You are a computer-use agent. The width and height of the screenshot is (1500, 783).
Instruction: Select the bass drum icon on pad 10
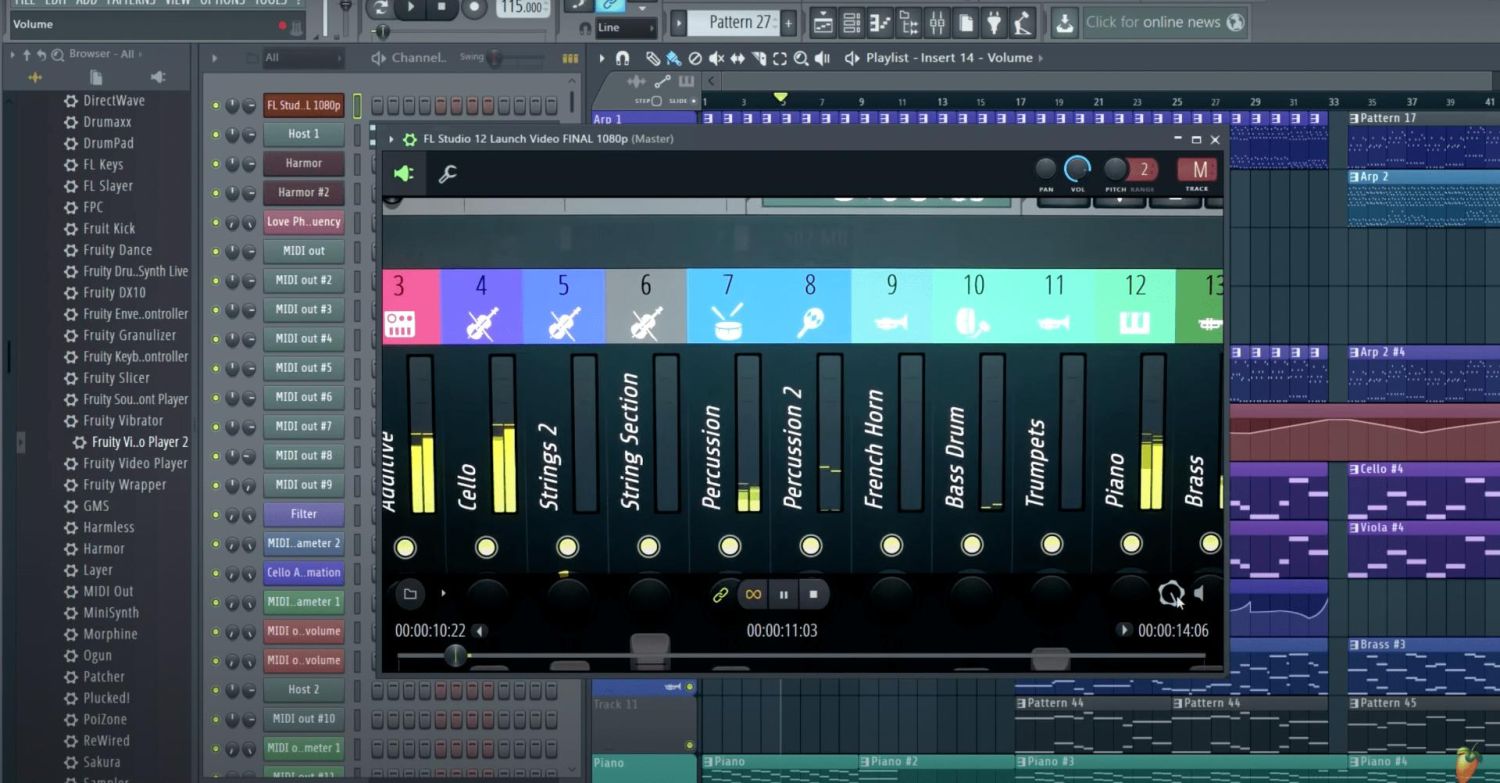[x=973, y=322]
